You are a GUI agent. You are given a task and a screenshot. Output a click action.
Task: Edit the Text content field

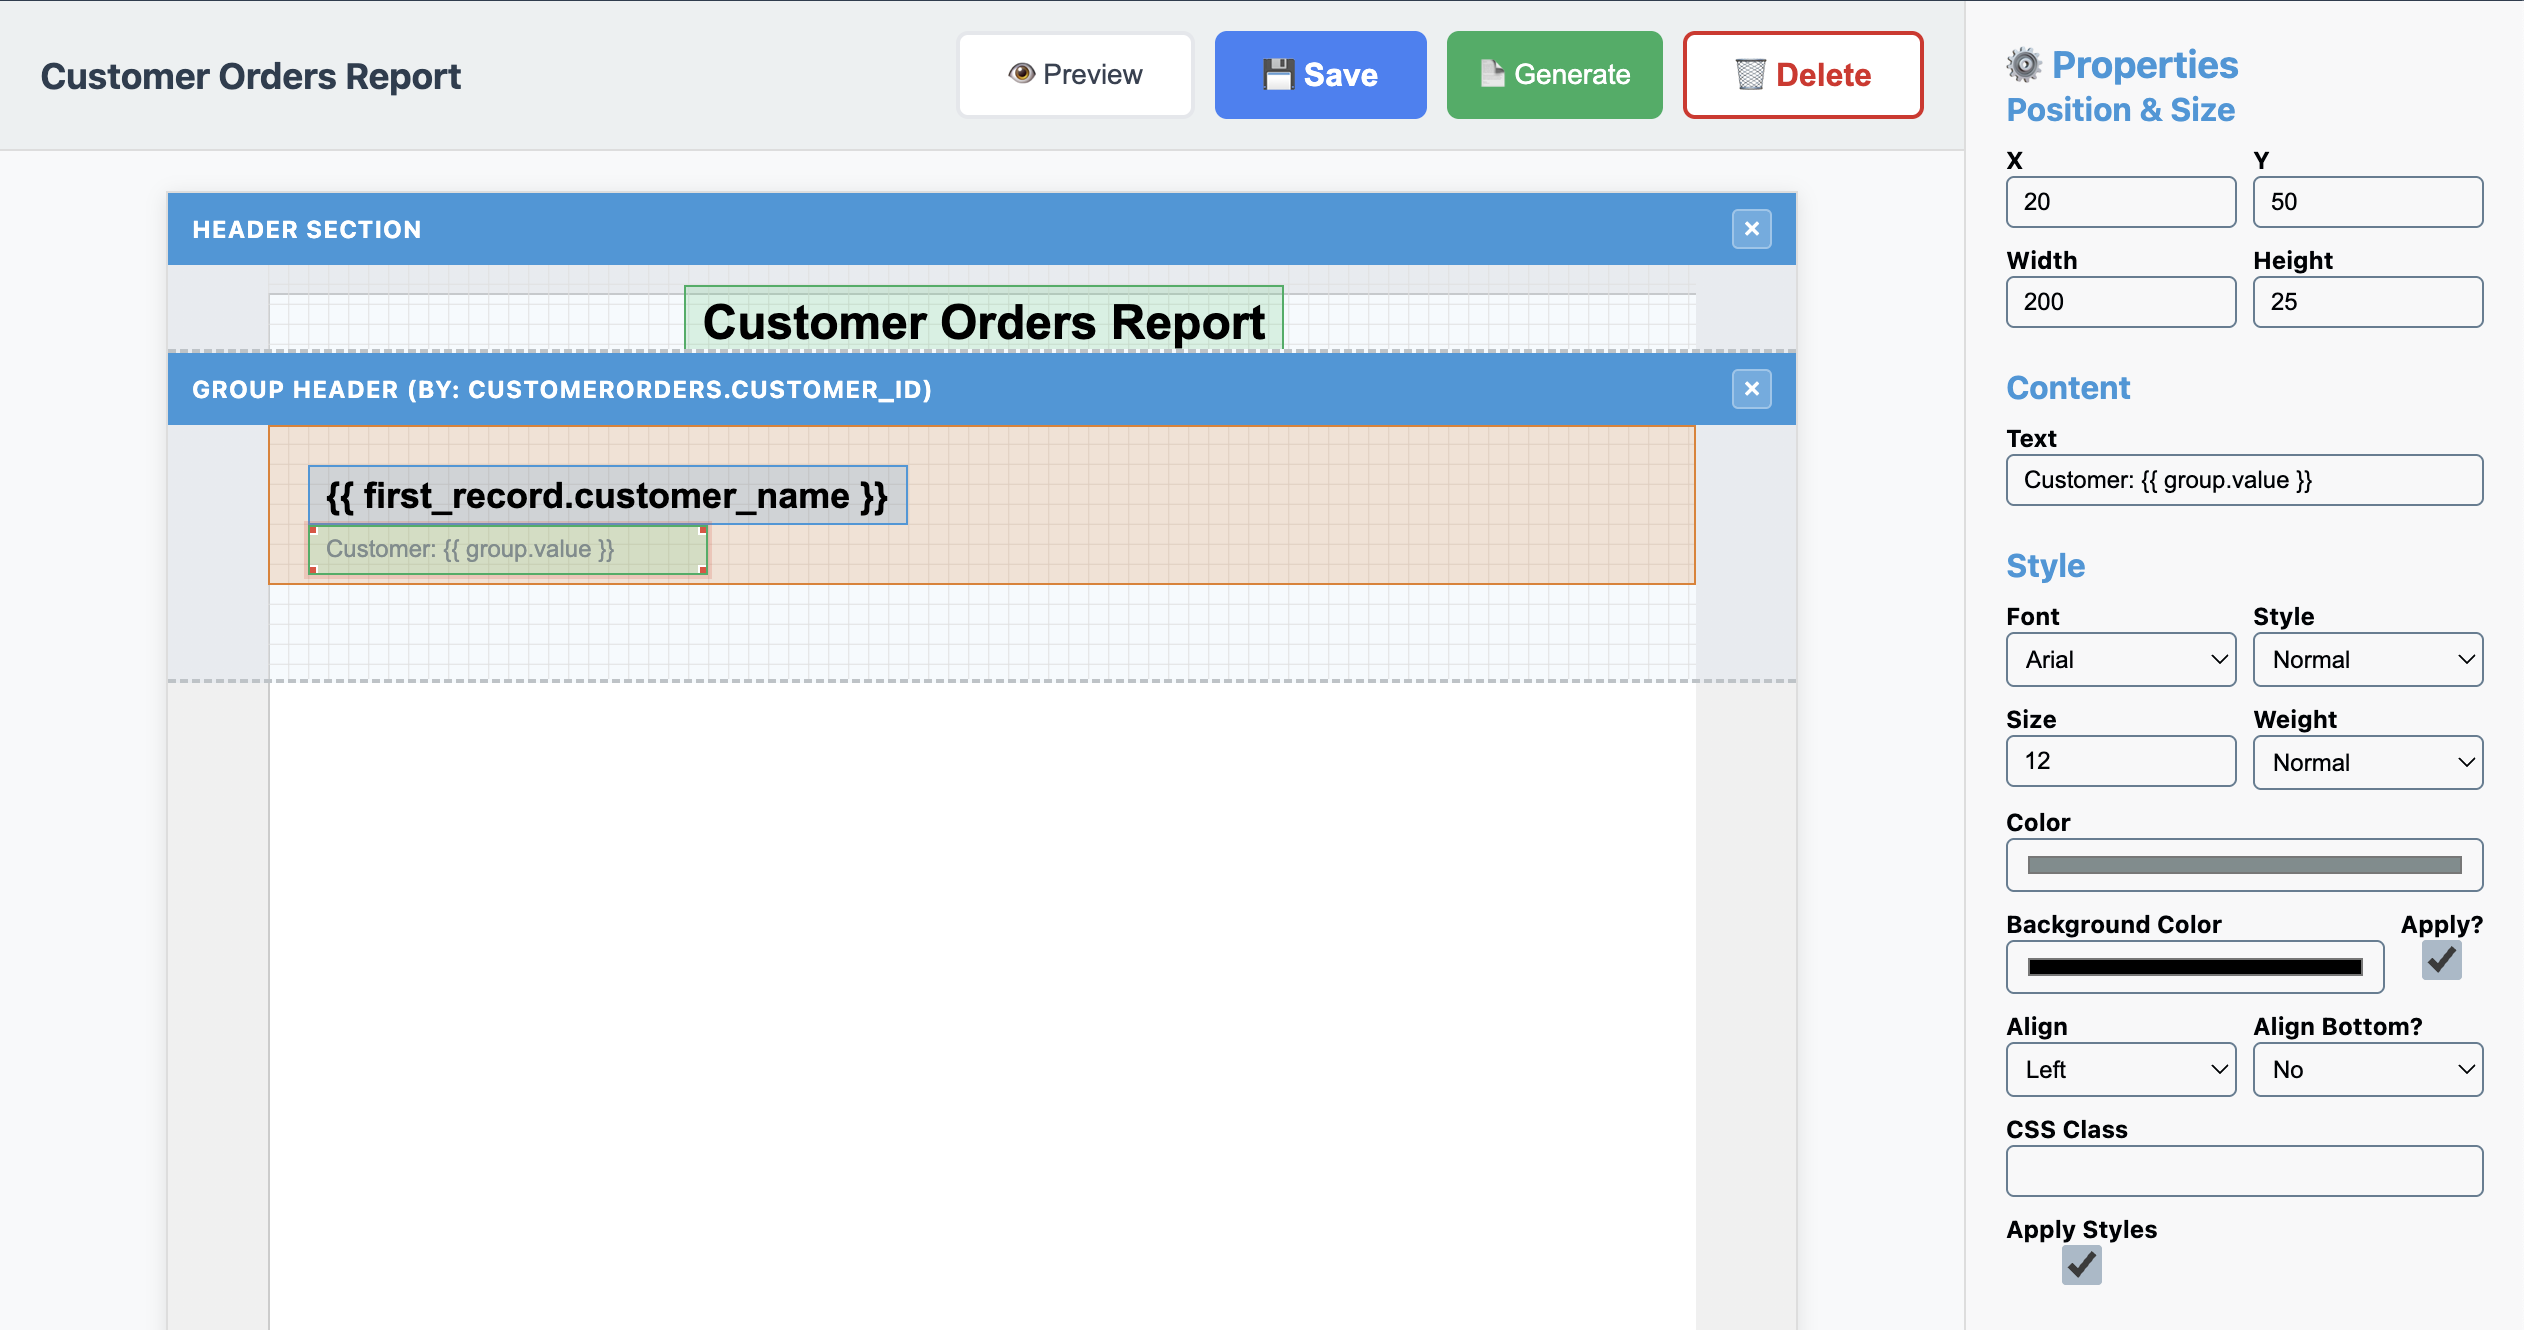pyautogui.click(x=2244, y=480)
